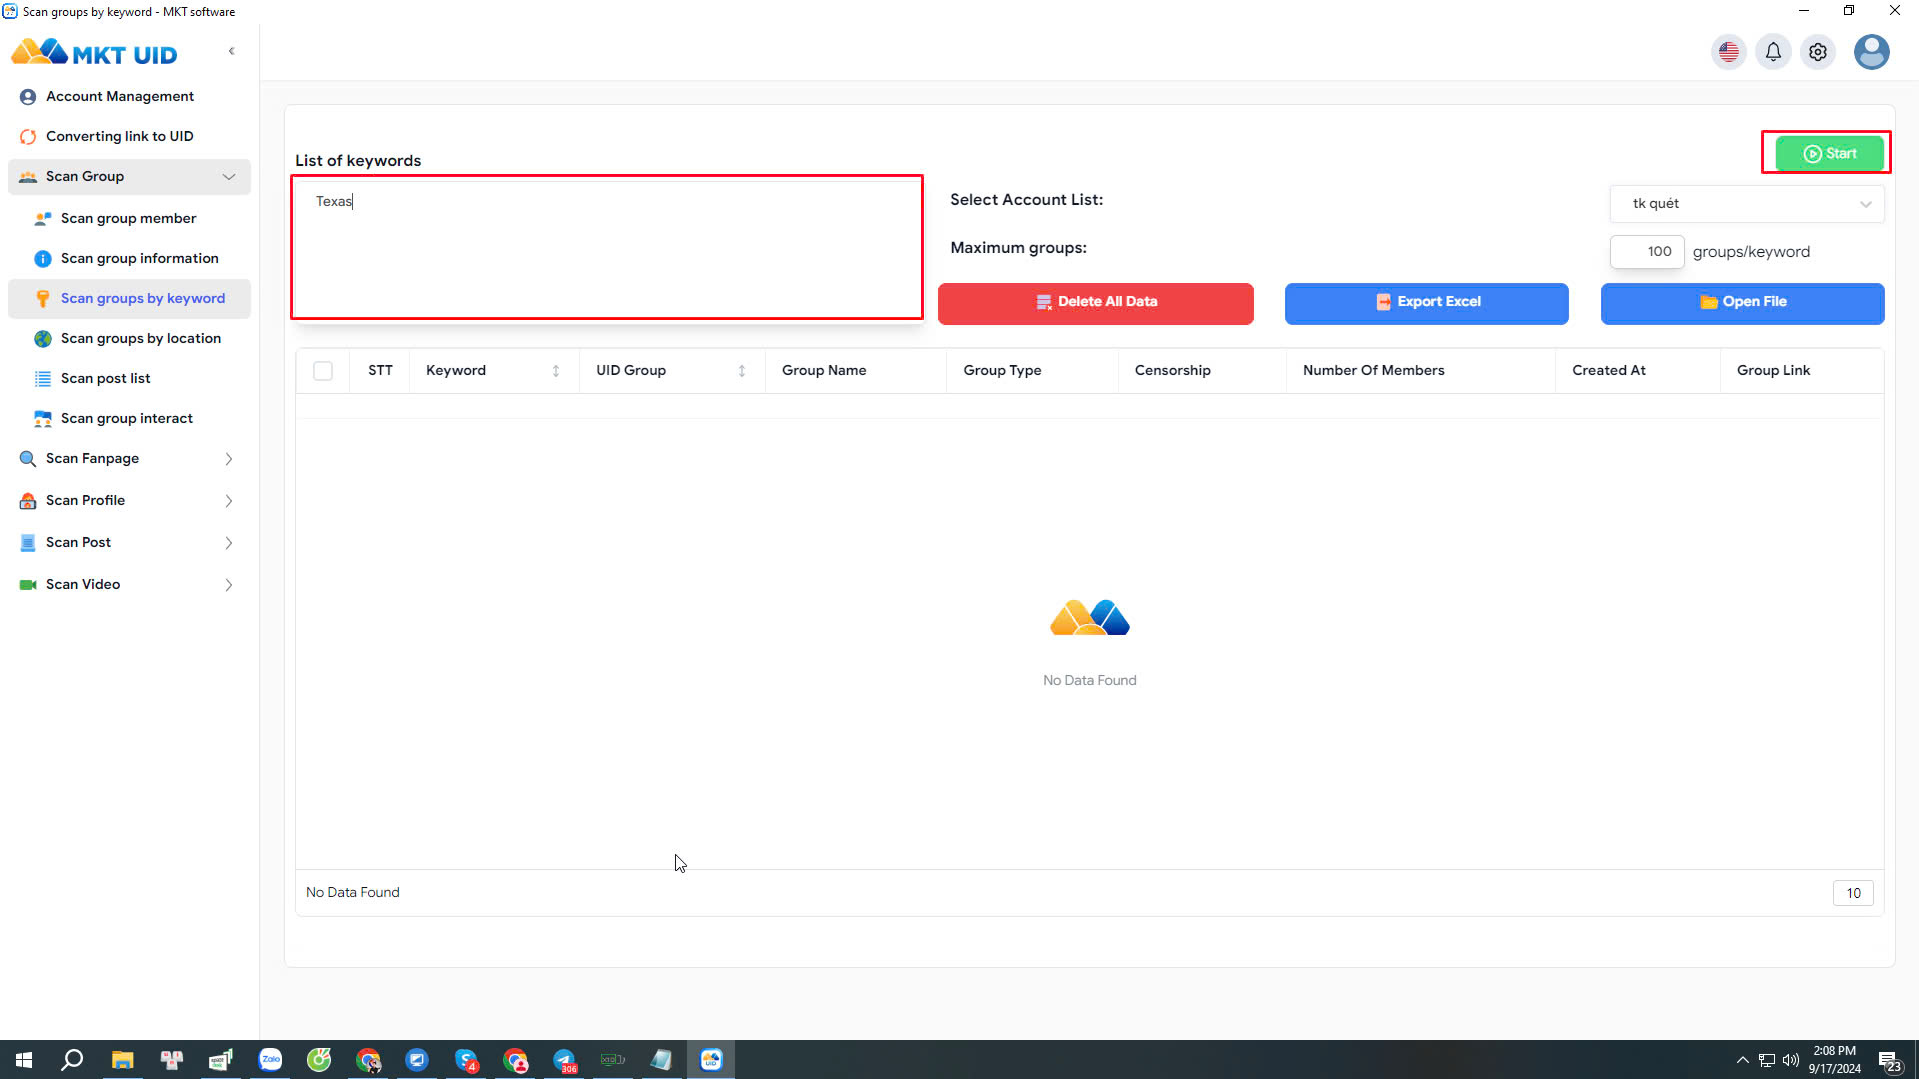
Task: Click the Censorship column header
Action: (1173, 370)
